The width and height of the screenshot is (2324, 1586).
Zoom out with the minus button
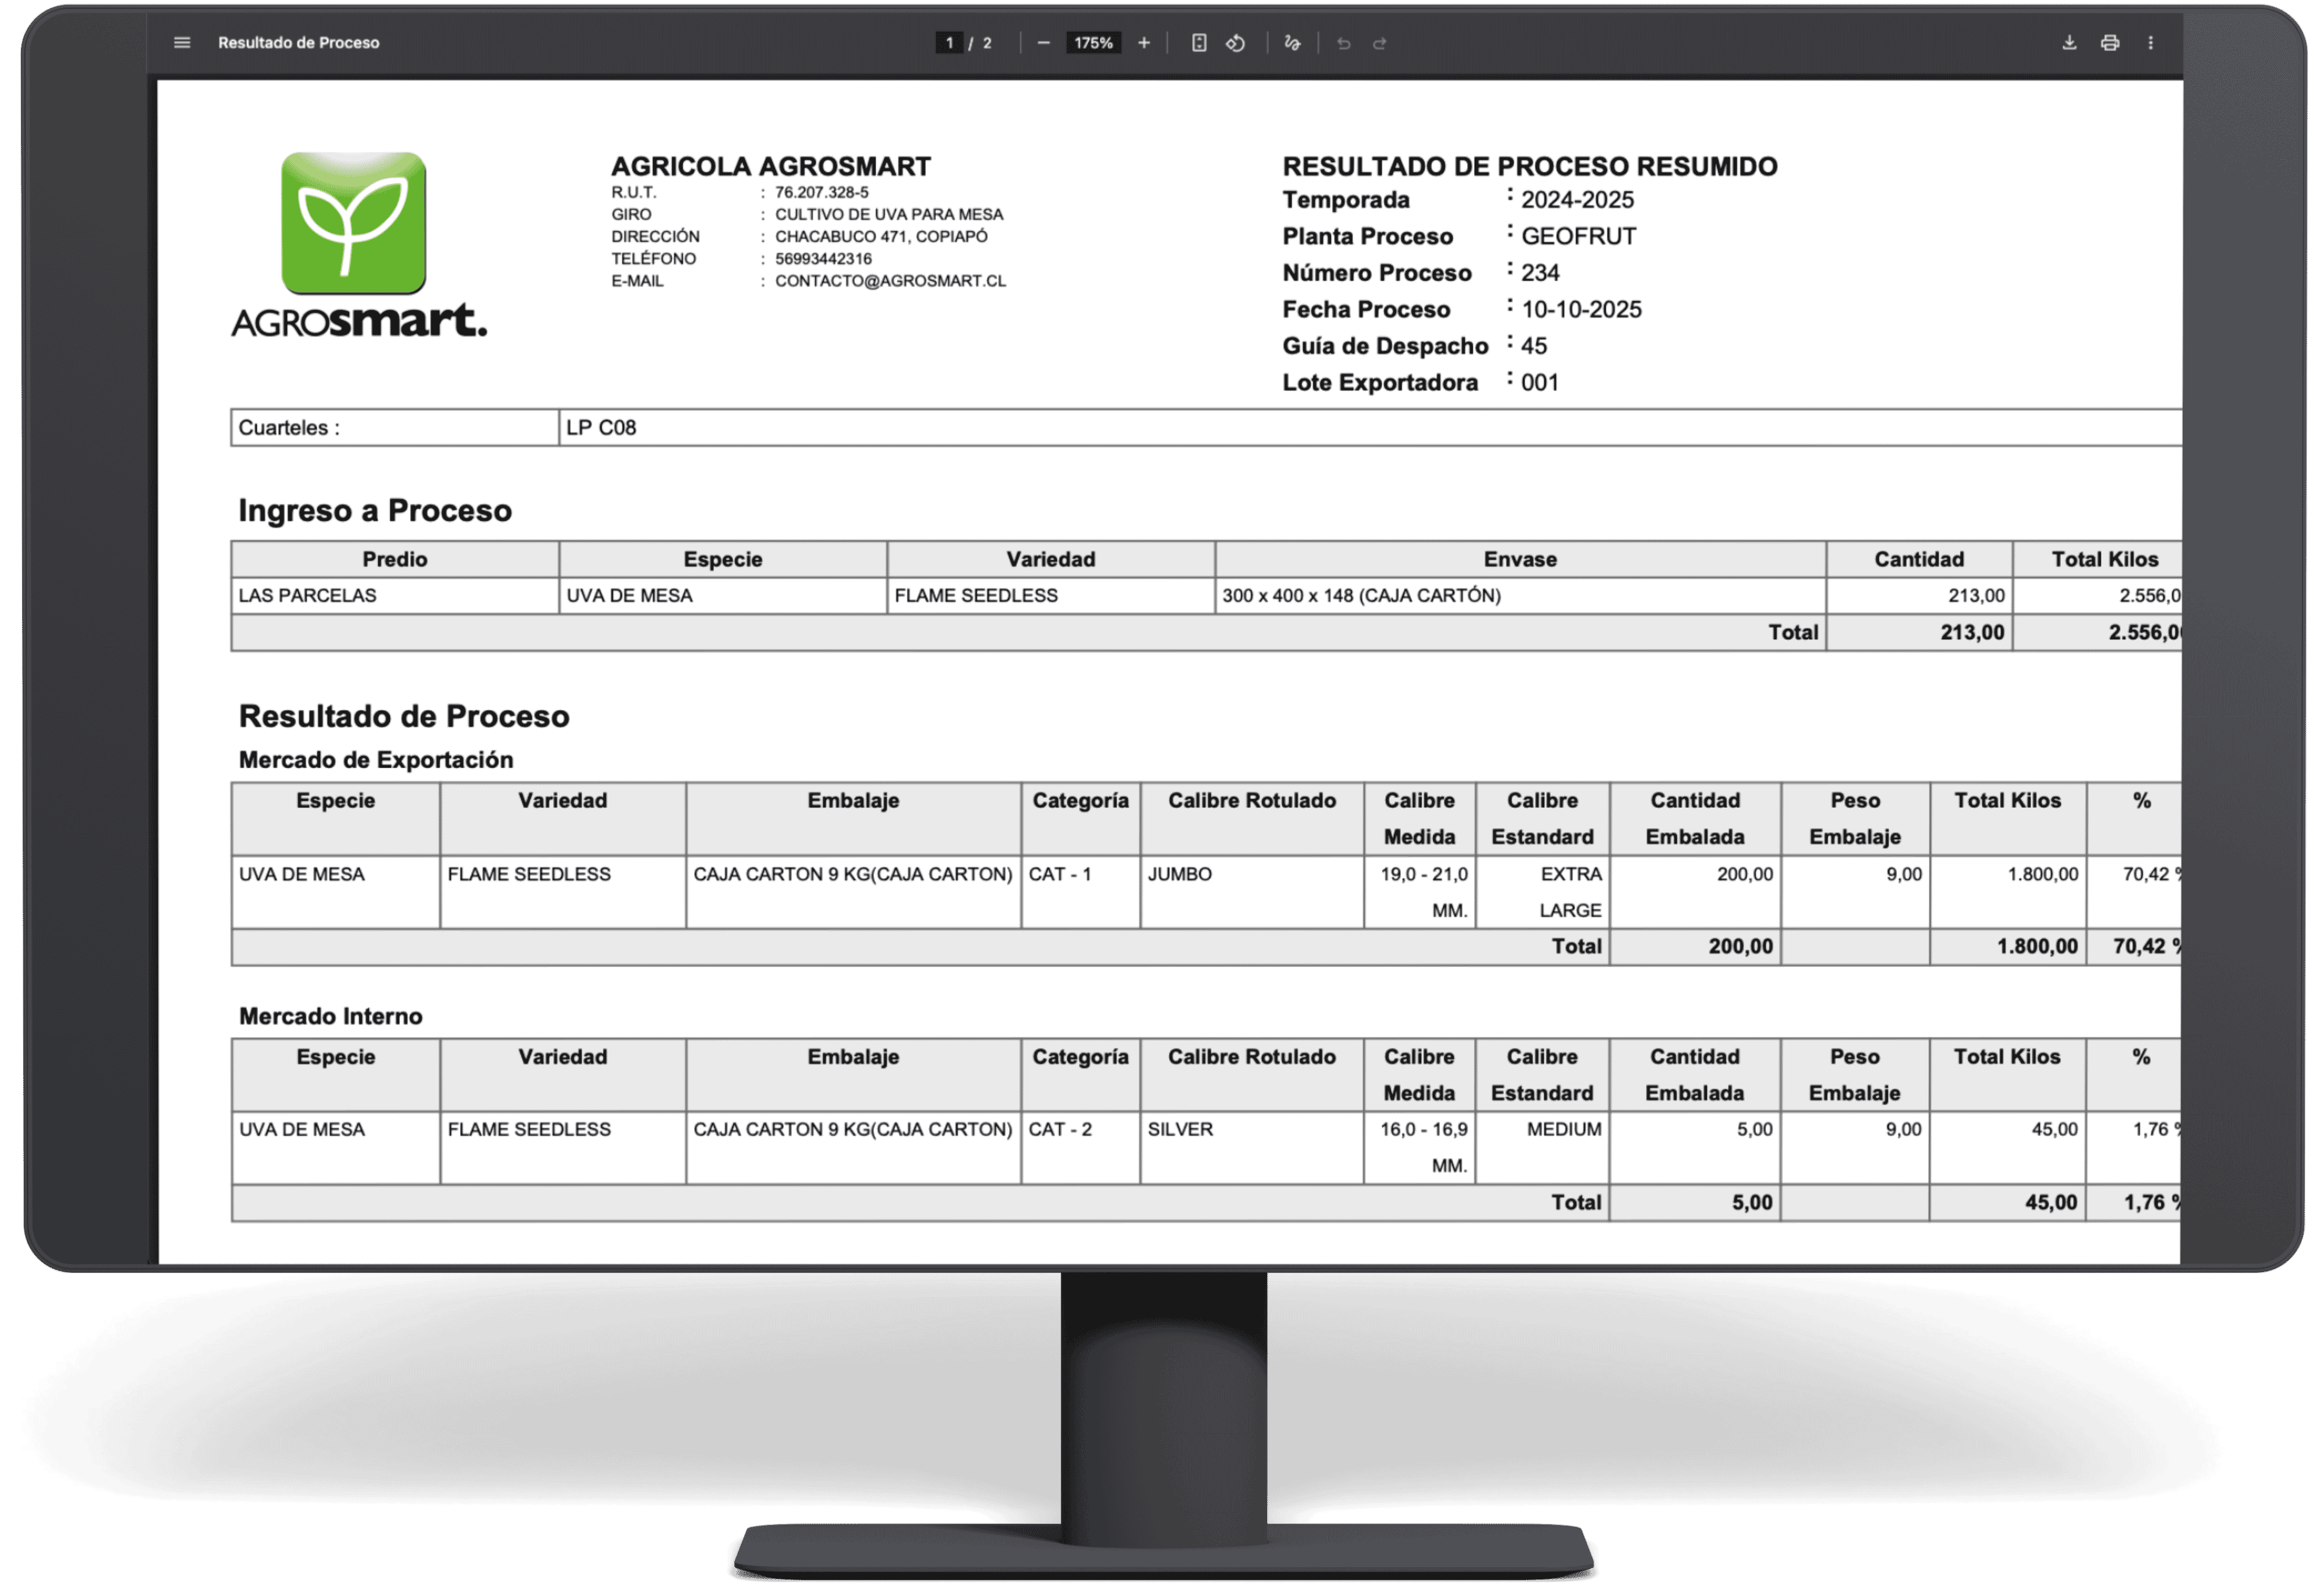coord(1043,43)
